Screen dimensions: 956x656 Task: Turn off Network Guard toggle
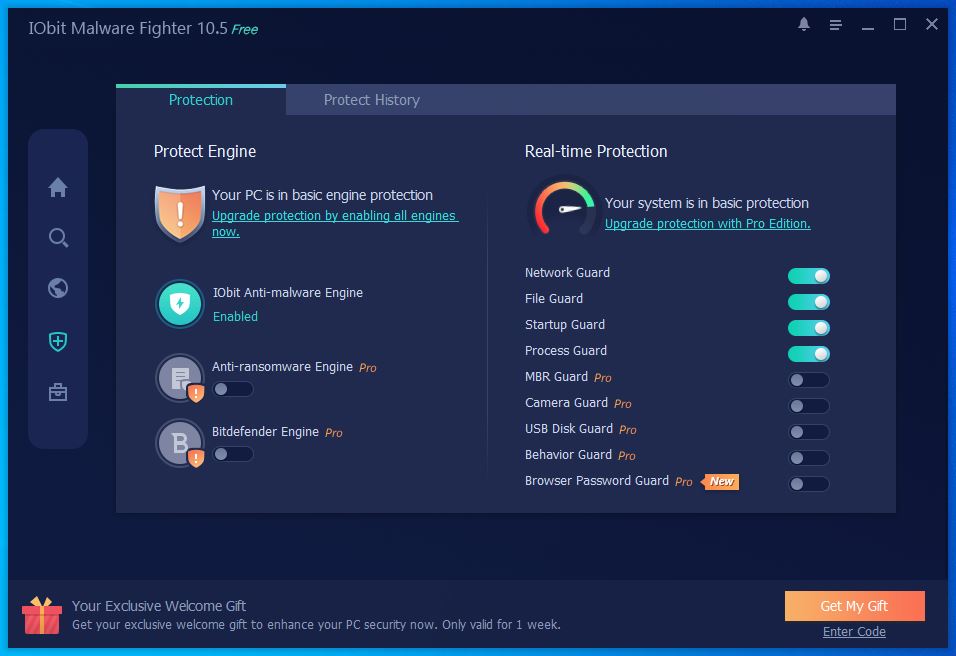click(x=808, y=276)
